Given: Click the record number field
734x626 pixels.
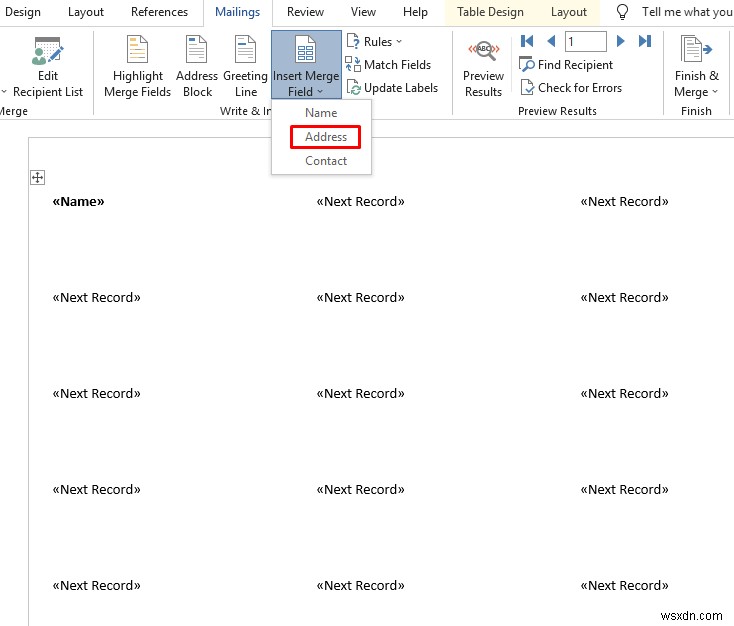Looking at the screenshot, I should (586, 41).
